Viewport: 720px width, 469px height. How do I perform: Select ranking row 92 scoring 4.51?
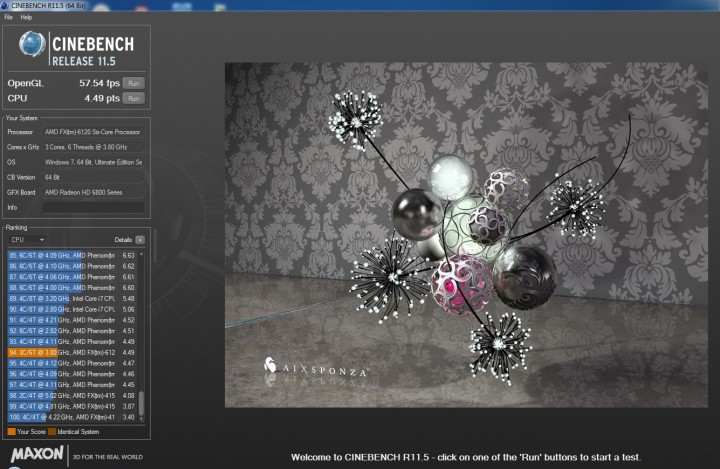coord(72,331)
